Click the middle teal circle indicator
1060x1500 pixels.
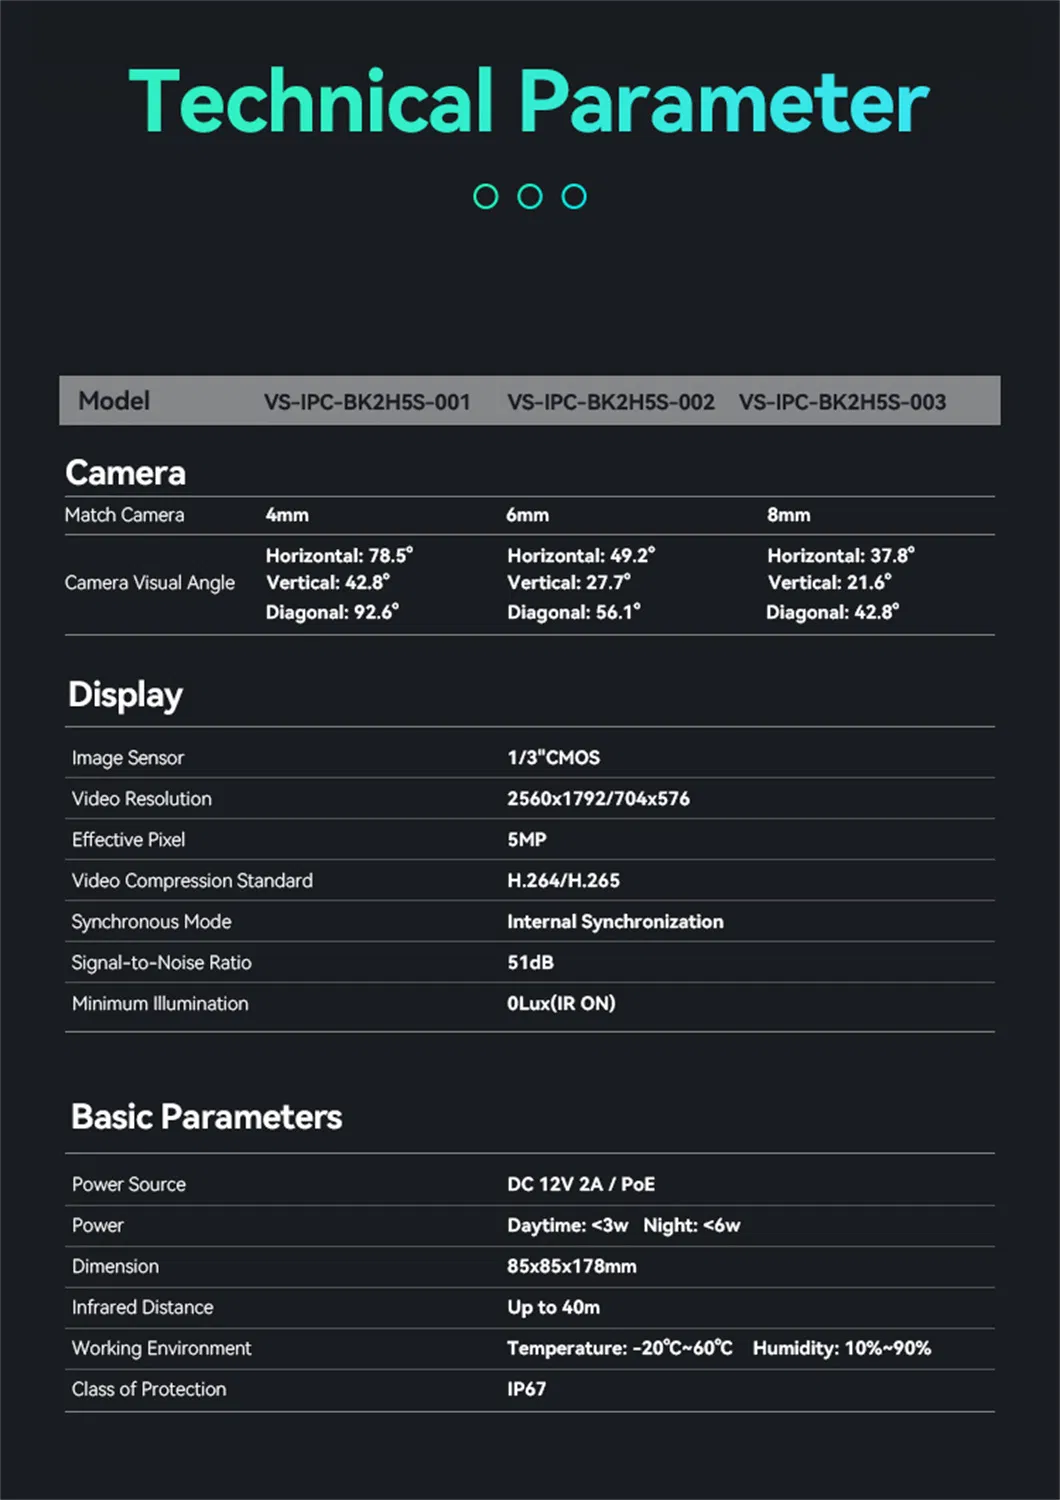[530, 195]
